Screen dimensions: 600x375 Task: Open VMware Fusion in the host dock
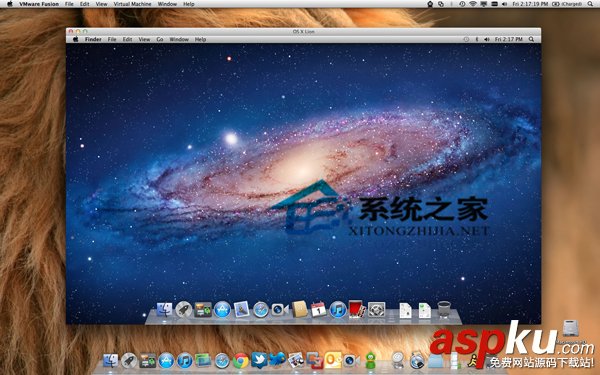(315, 360)
